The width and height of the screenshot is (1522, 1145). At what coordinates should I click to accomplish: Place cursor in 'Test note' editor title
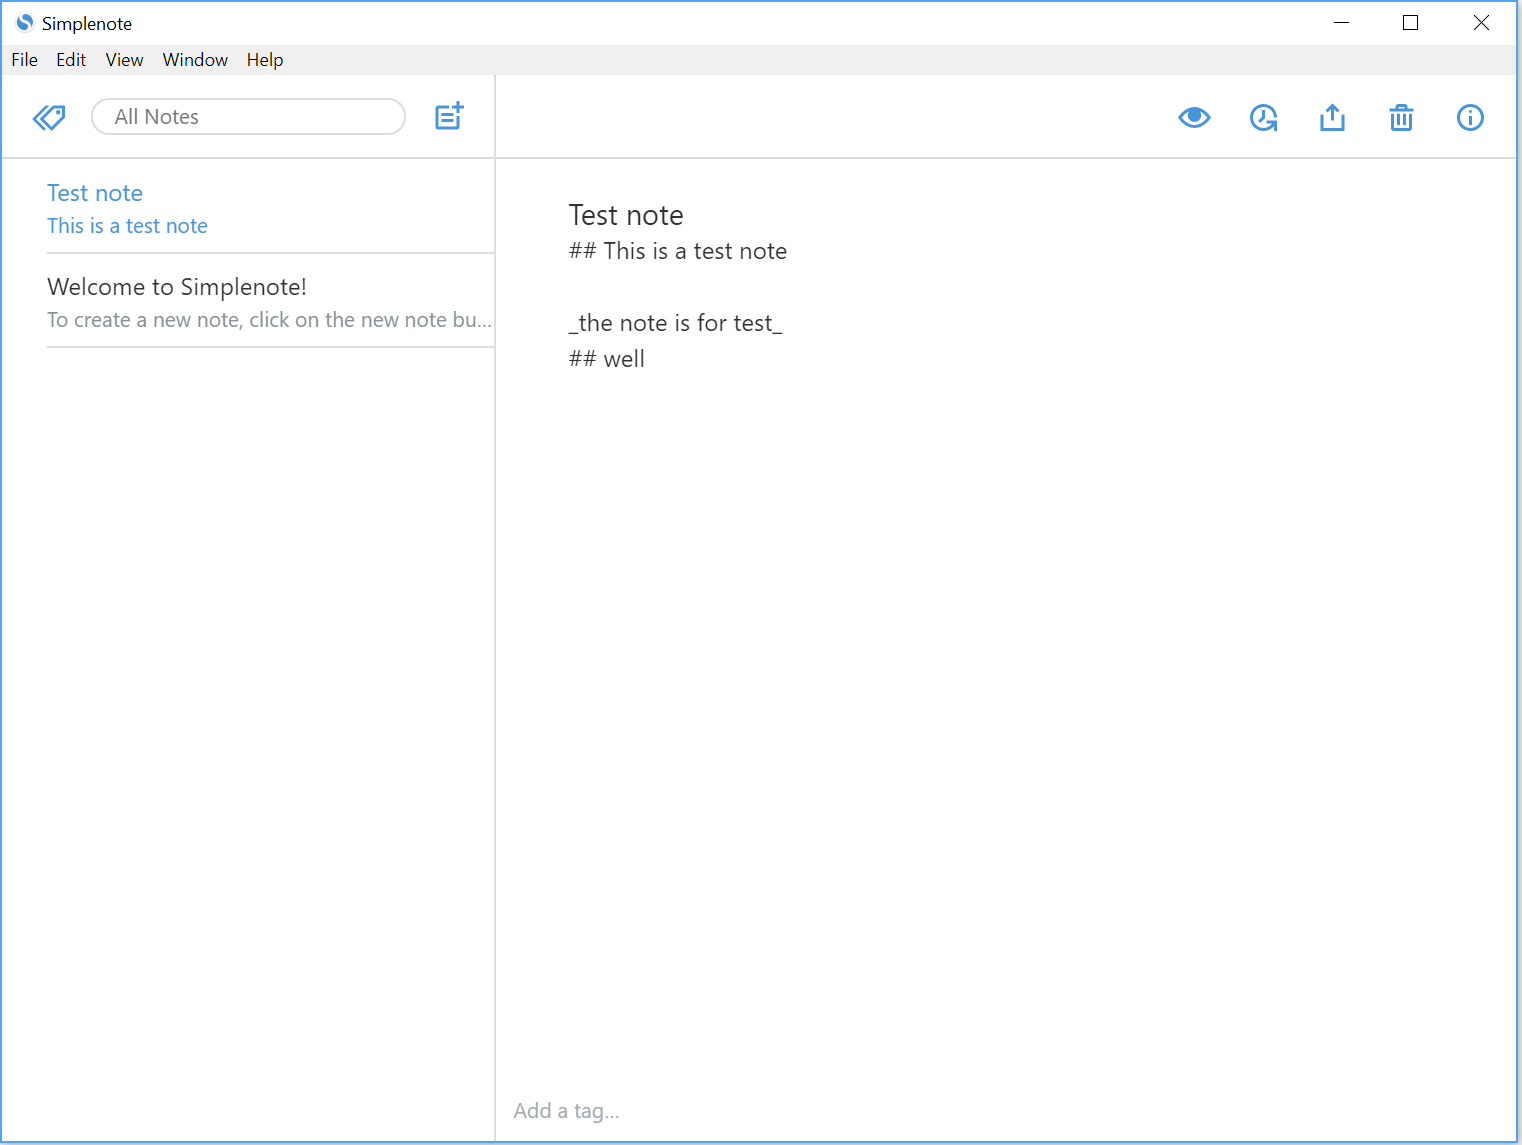point(626,215)
